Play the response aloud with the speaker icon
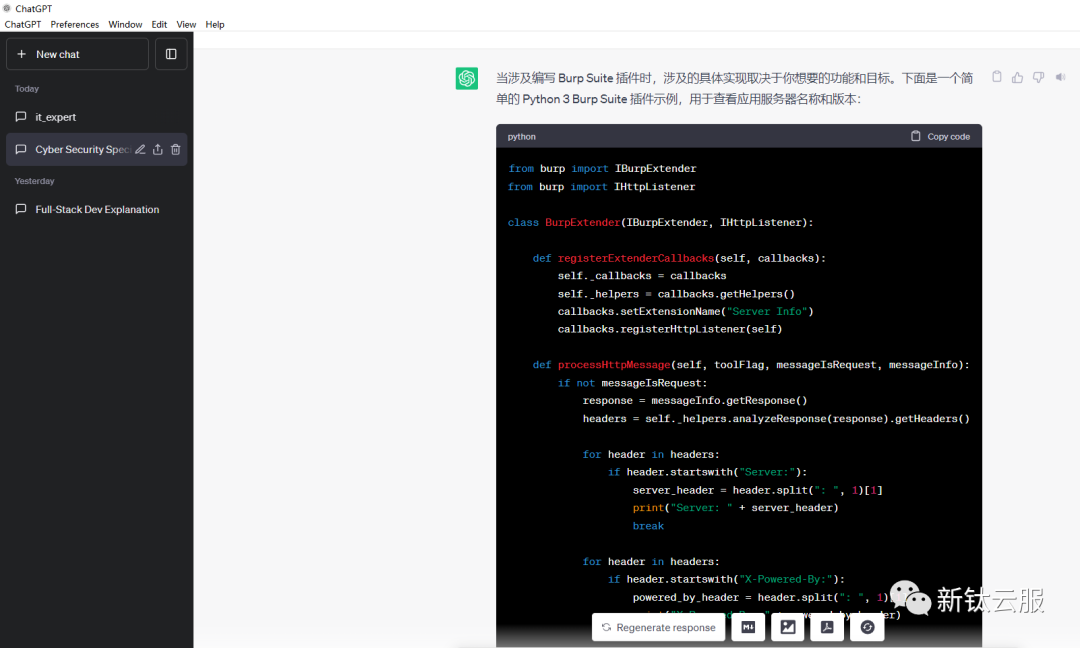 click(1060, 77)
